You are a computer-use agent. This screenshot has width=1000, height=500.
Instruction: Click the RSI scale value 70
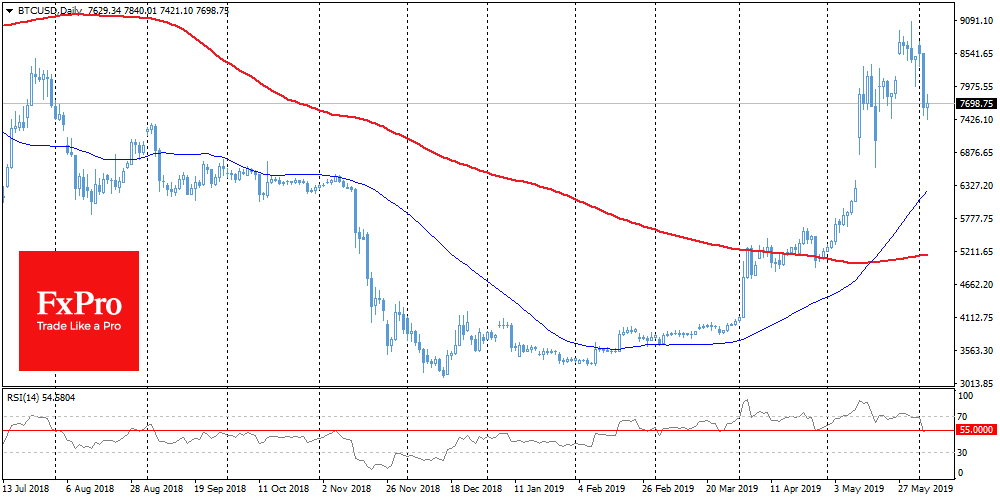(x=962, y=416)
